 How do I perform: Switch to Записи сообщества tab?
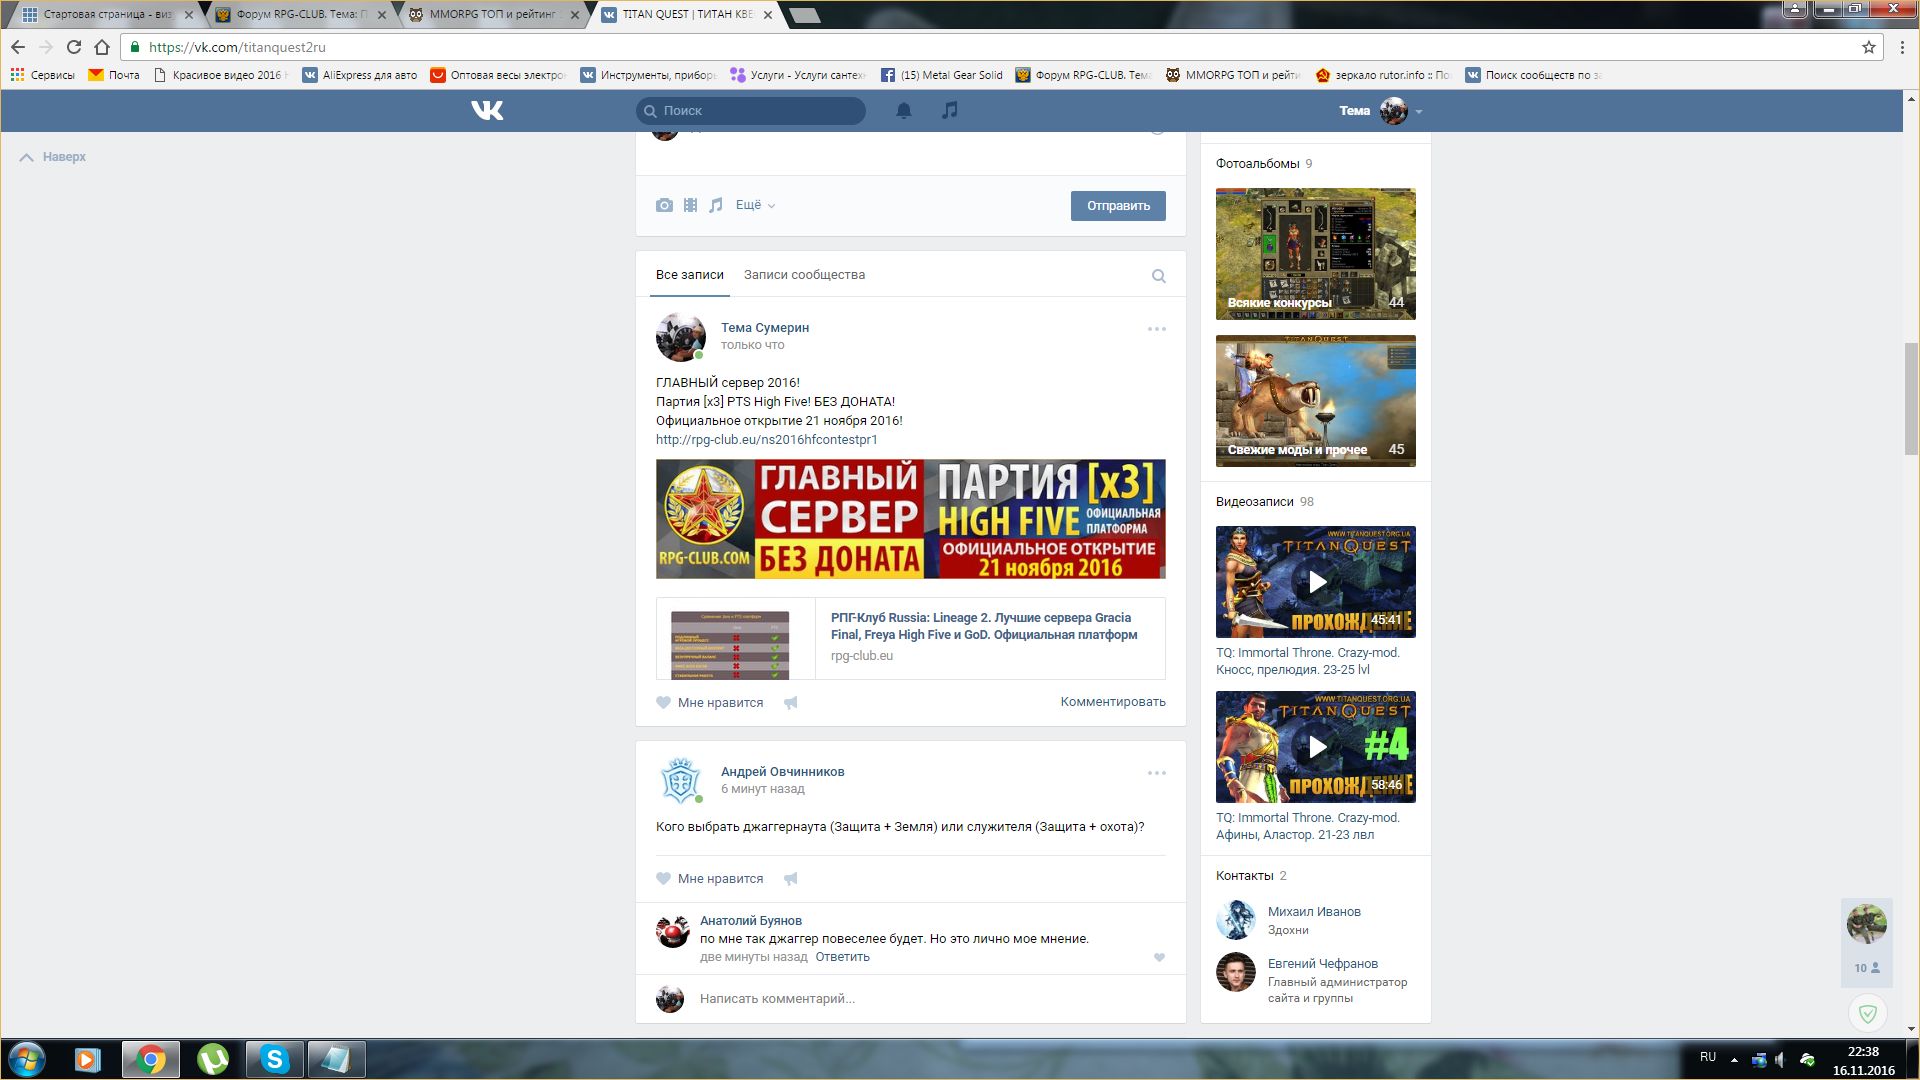tap(804, 275)
